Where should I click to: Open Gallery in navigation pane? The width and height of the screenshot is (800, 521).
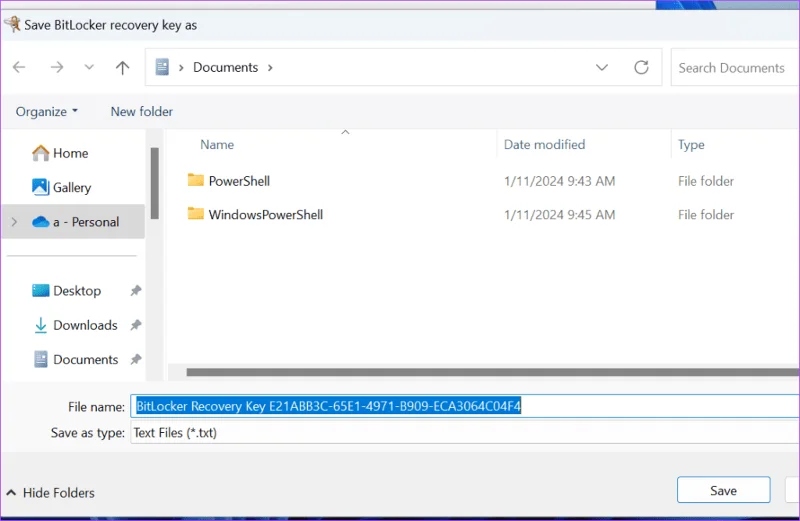pos(72,187)
